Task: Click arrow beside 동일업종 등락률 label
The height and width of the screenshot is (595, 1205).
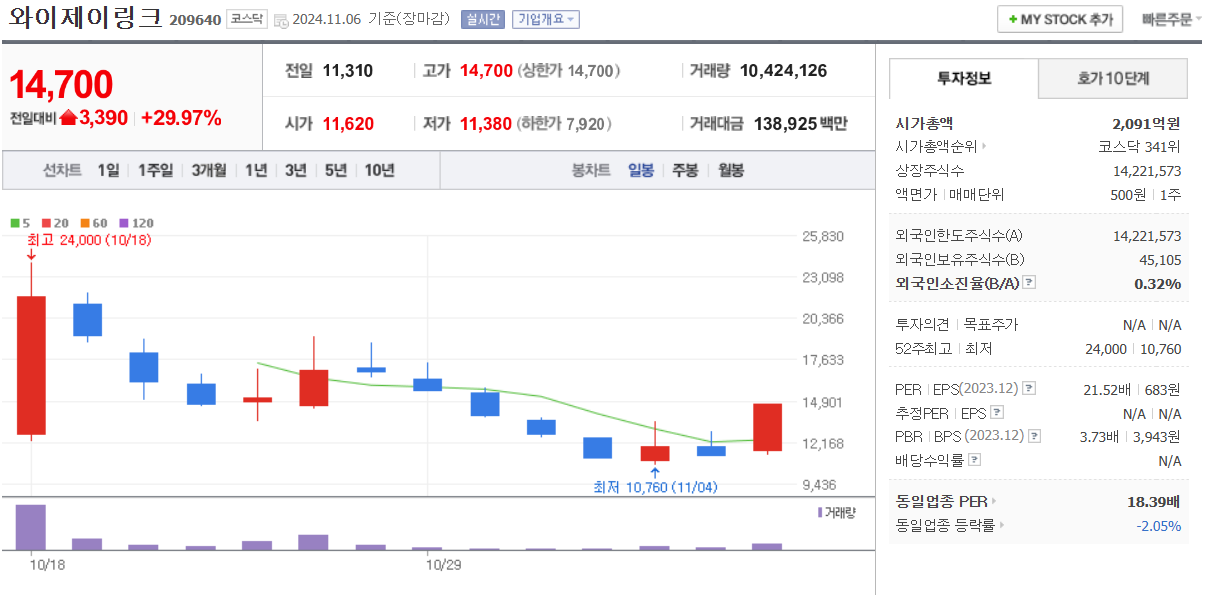Action: [x=1002, y=525]
